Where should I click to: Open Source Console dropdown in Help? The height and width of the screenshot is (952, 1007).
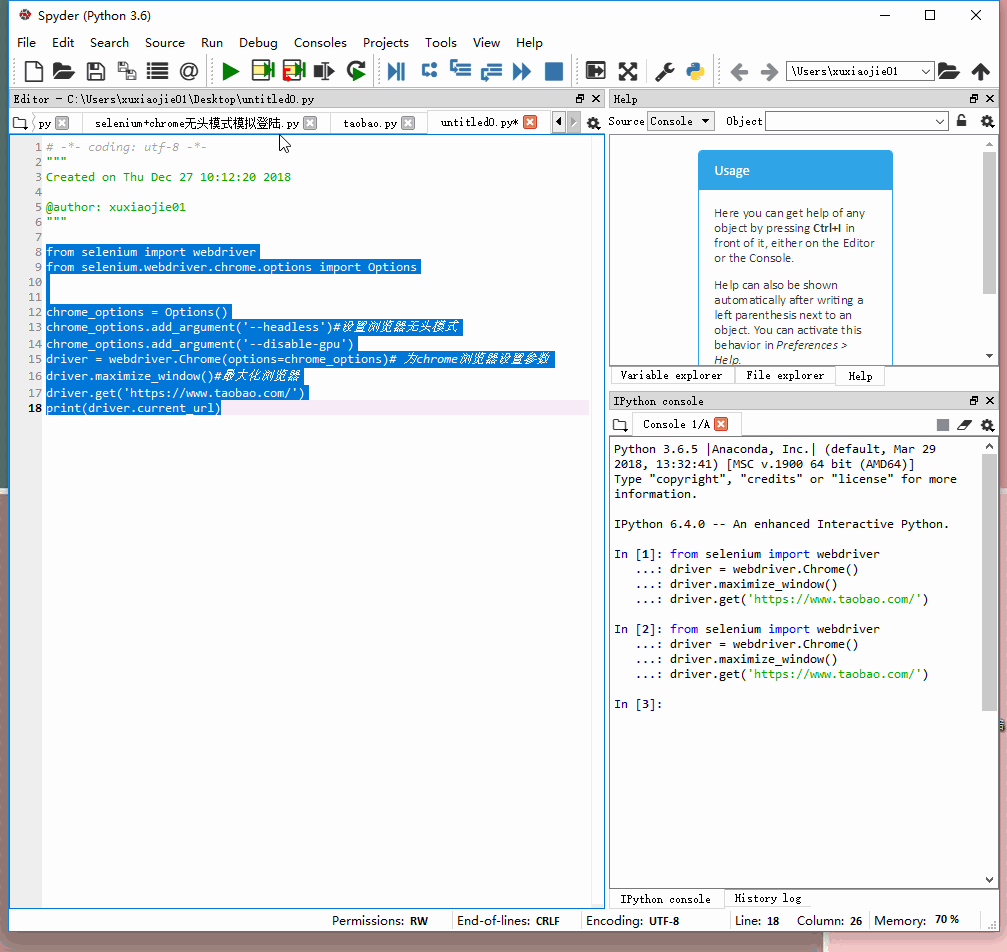pos(681,121)
